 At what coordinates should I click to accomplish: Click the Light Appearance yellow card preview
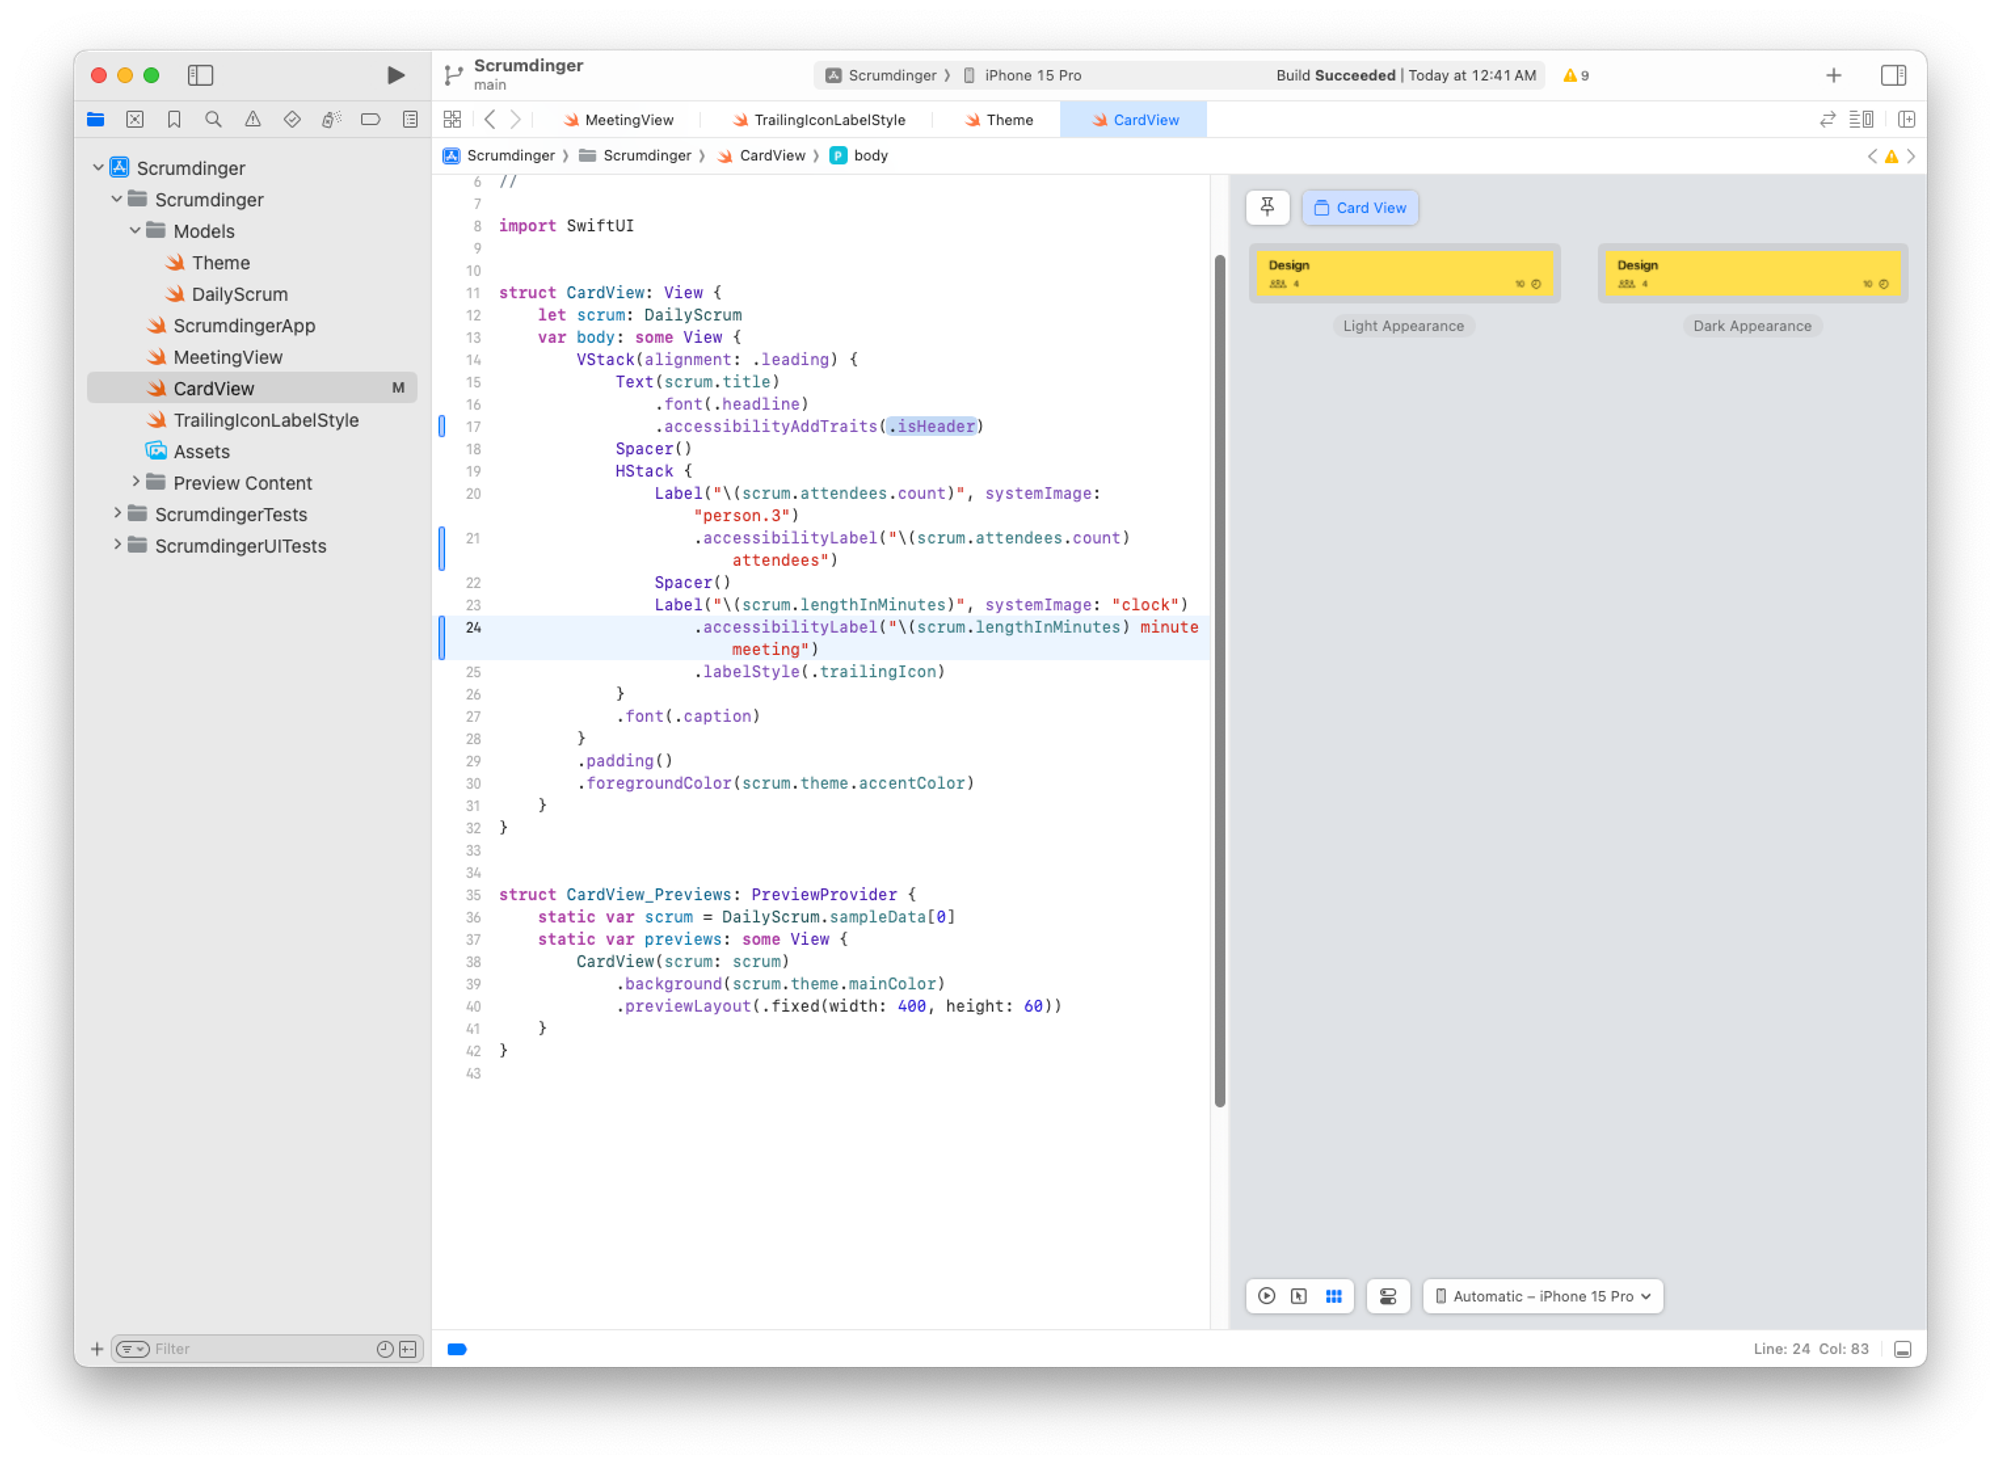click(1404, 273)
